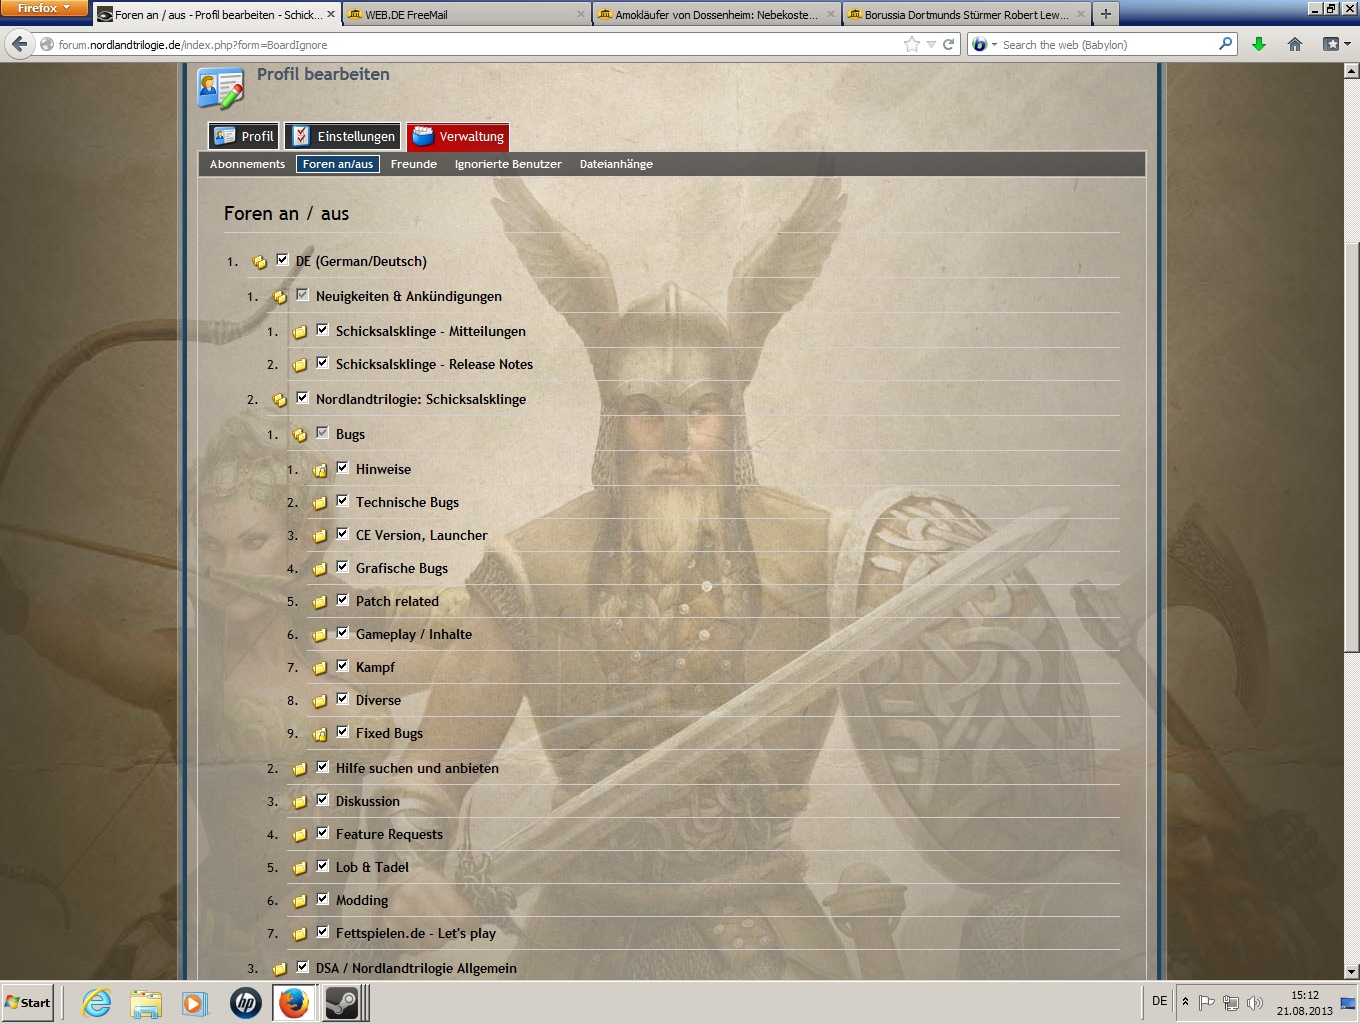This screenshot has height=1024, width=1360.
Task: Click the Profil bearbeiten header icon
Action: [221, 88]
